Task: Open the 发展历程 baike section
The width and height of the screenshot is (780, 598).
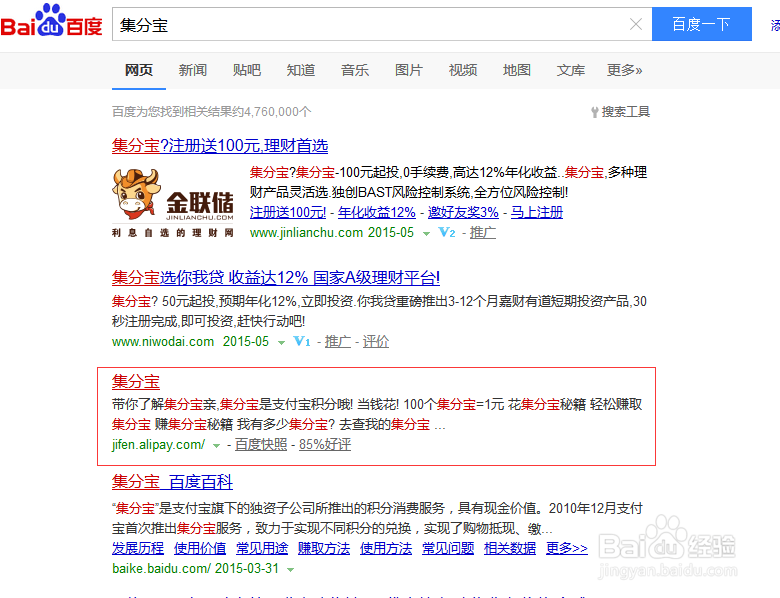Action: coord(138,548)
